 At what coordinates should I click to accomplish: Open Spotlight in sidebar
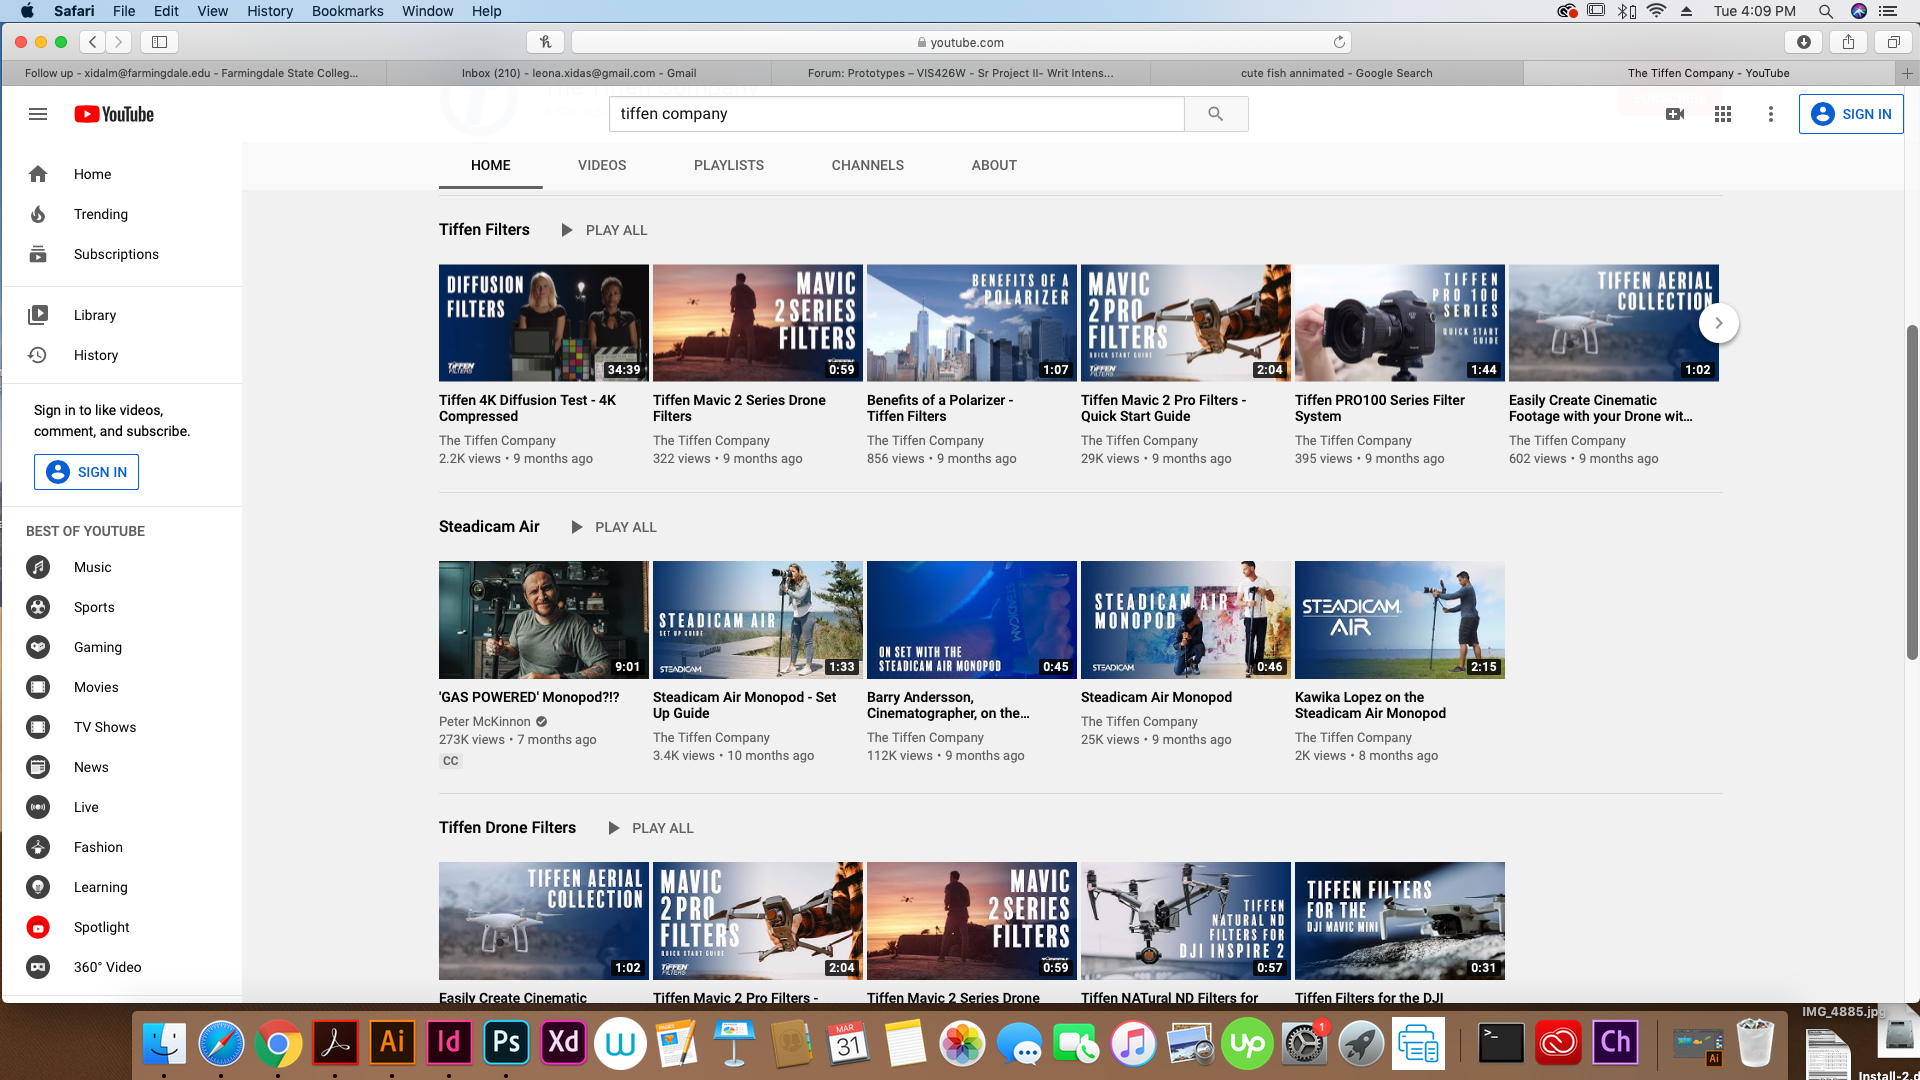click(x=121, y=927)
